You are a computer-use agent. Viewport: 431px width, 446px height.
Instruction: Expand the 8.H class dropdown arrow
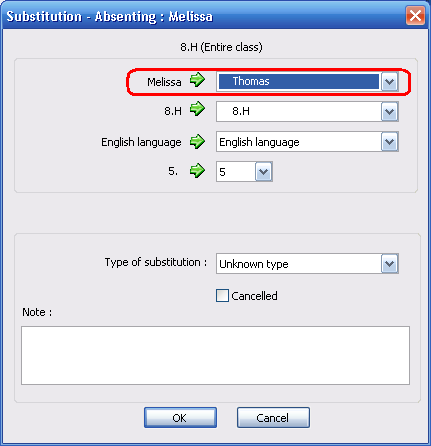pyautogui.click(x=389, y=112)
